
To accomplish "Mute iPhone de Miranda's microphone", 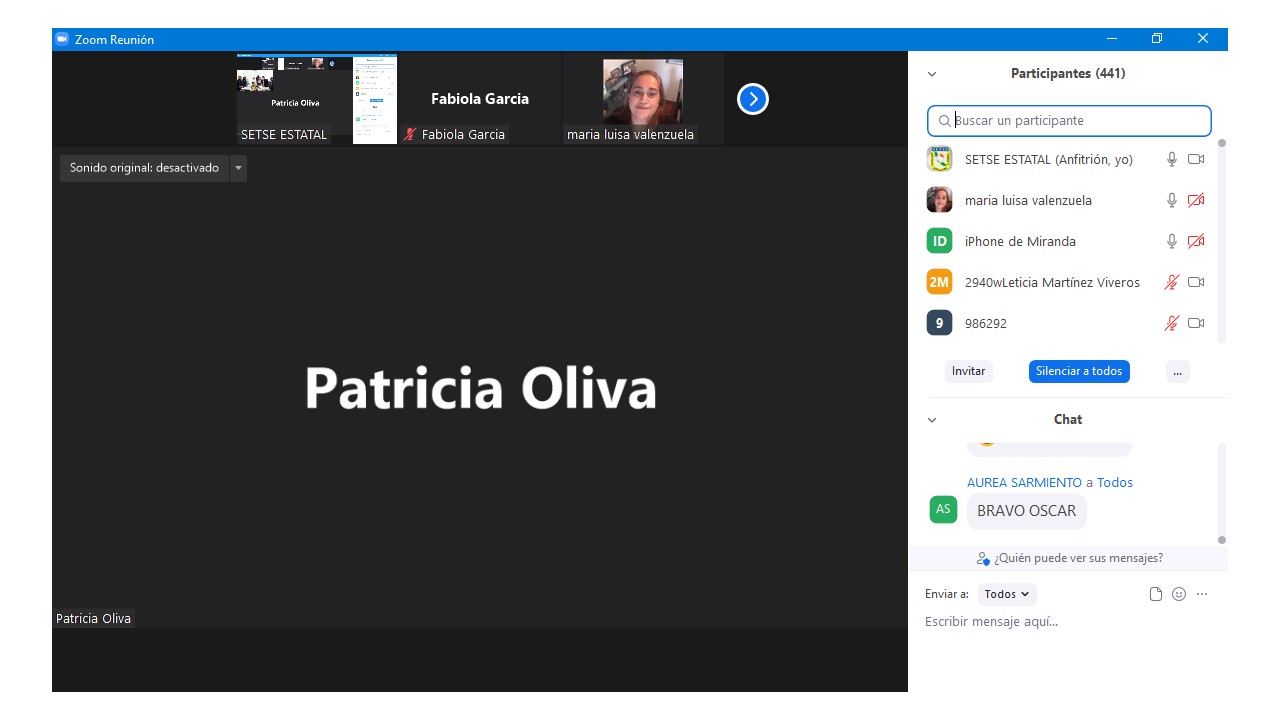I will point(1172,241).
